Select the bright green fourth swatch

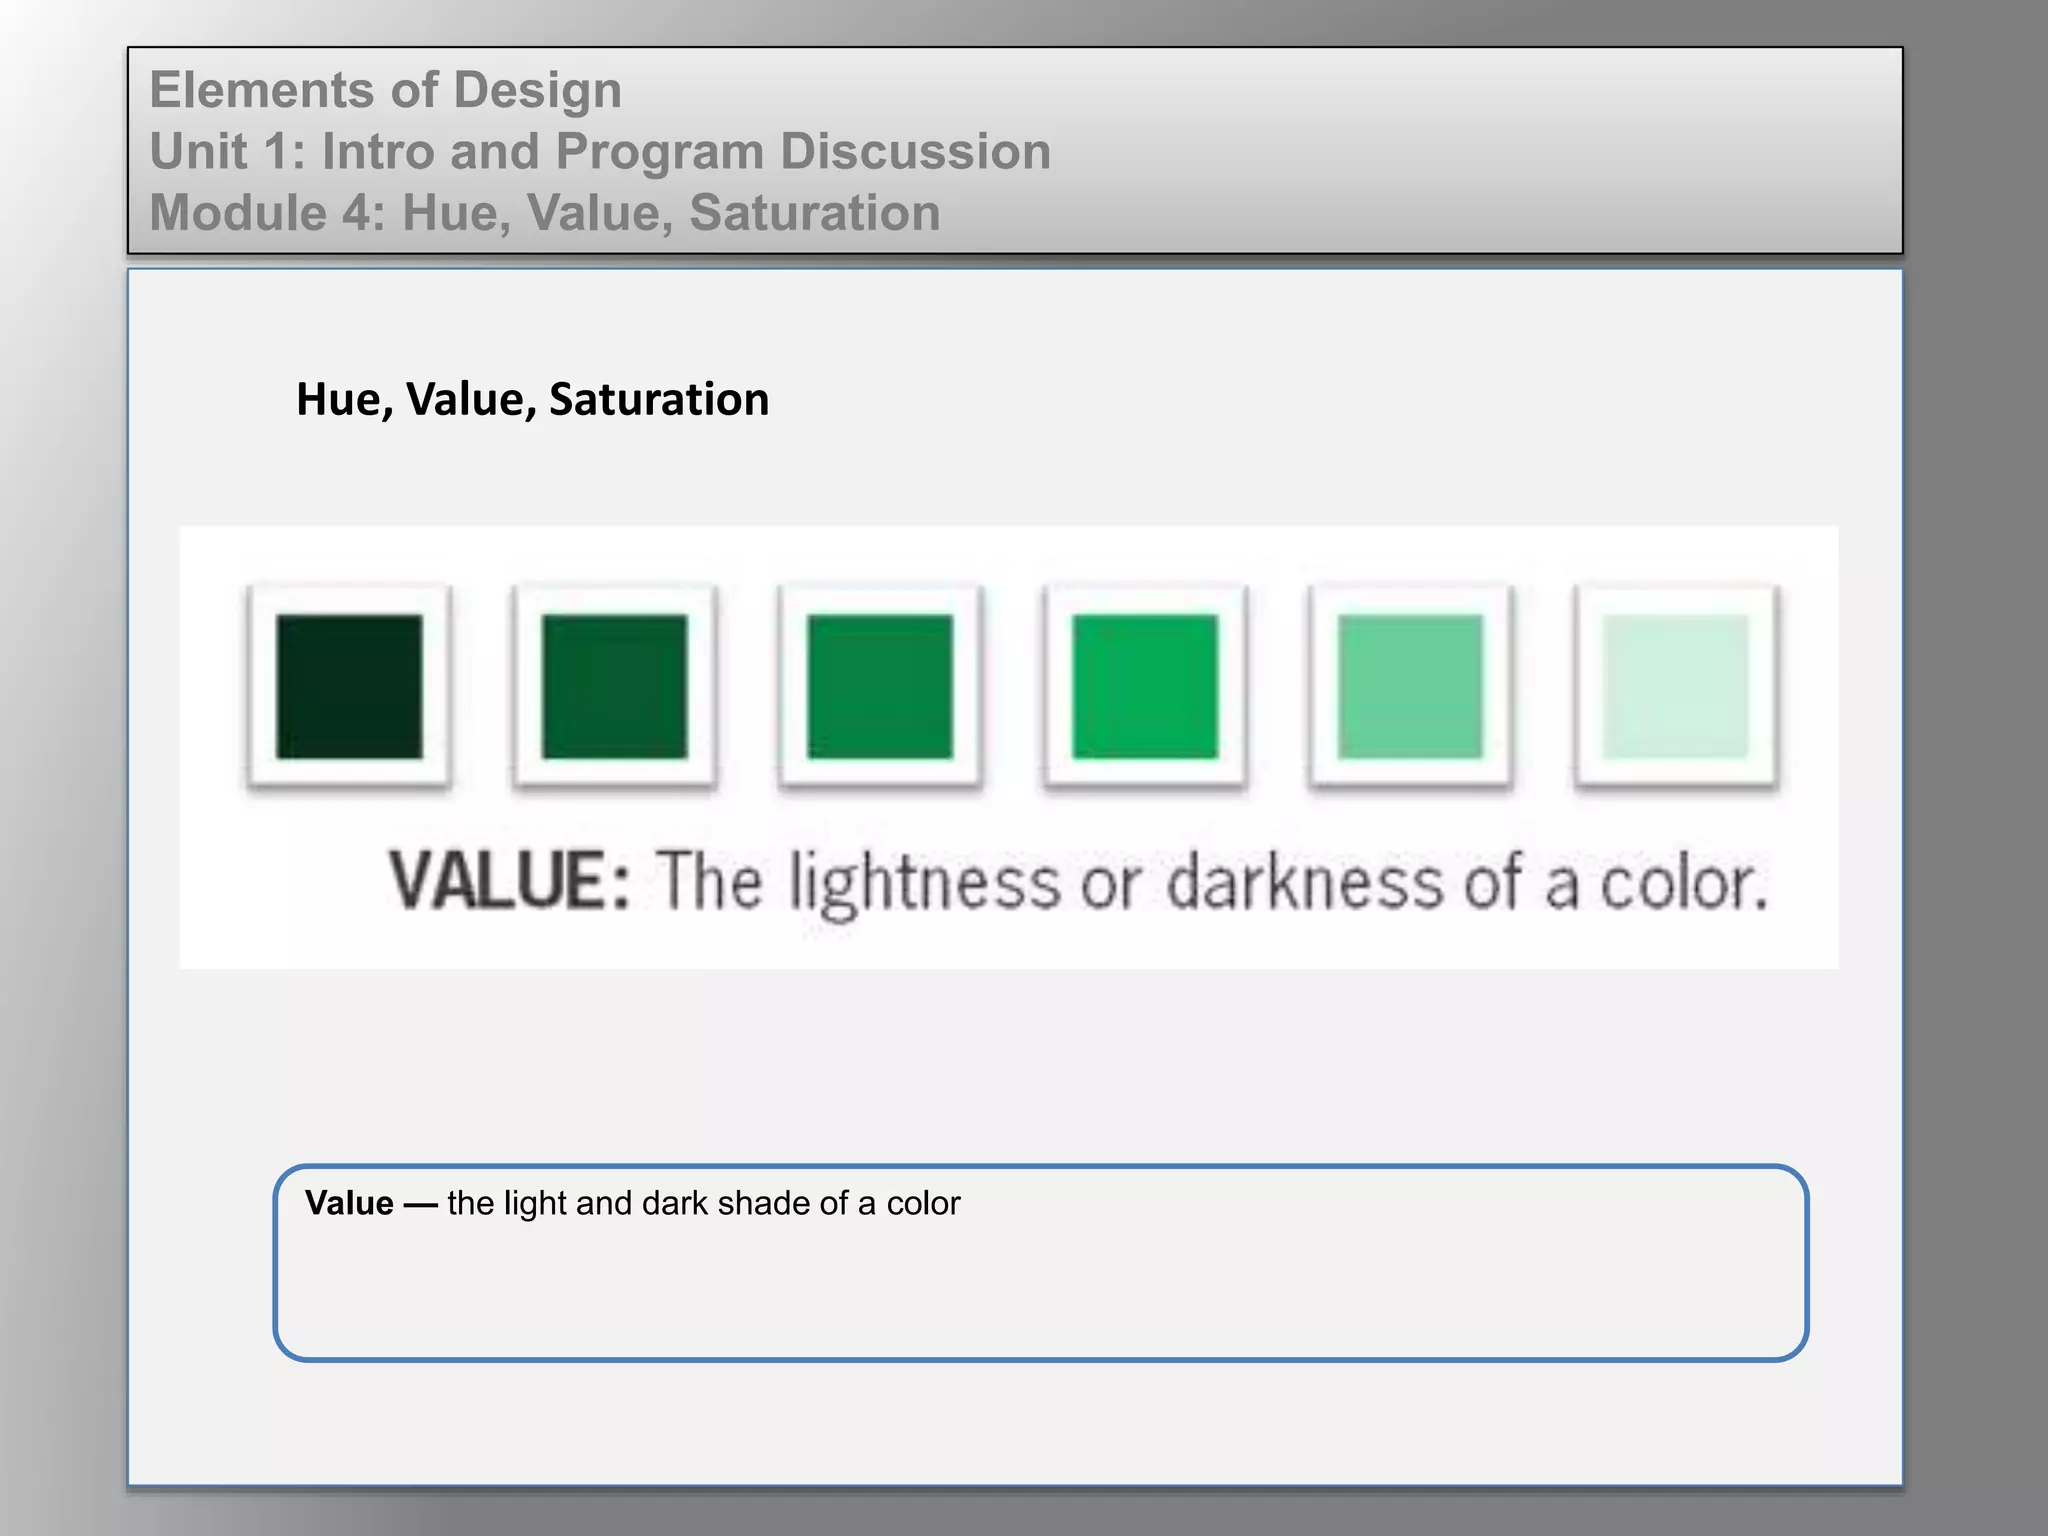[x=1145, y=687]
